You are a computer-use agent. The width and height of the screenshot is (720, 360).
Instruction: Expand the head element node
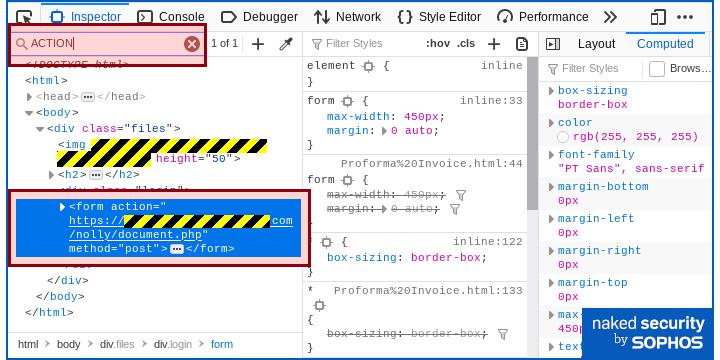[29, 97]
